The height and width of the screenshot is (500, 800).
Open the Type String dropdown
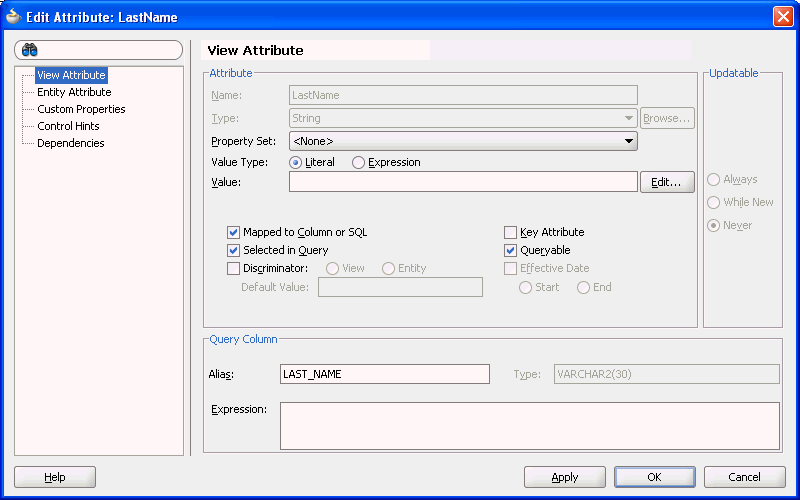463,118
